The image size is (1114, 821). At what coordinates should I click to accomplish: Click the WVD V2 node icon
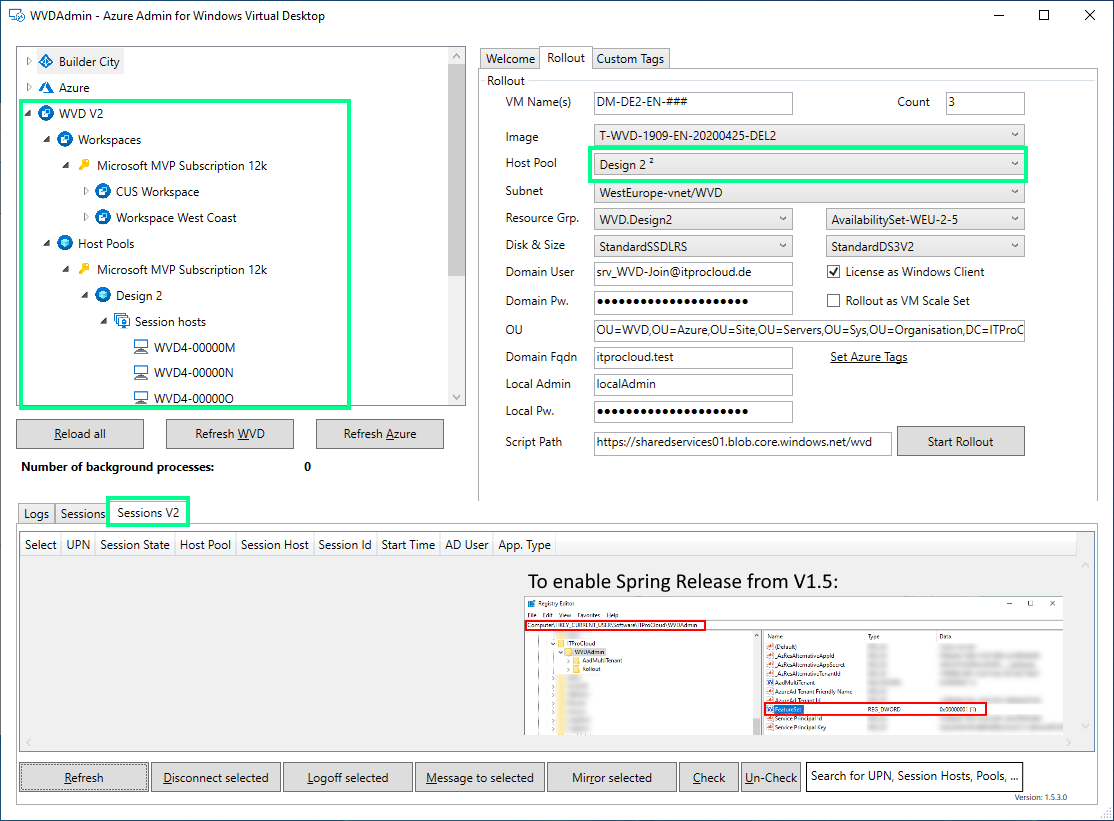pyautogui.click(x=46, y=113)
